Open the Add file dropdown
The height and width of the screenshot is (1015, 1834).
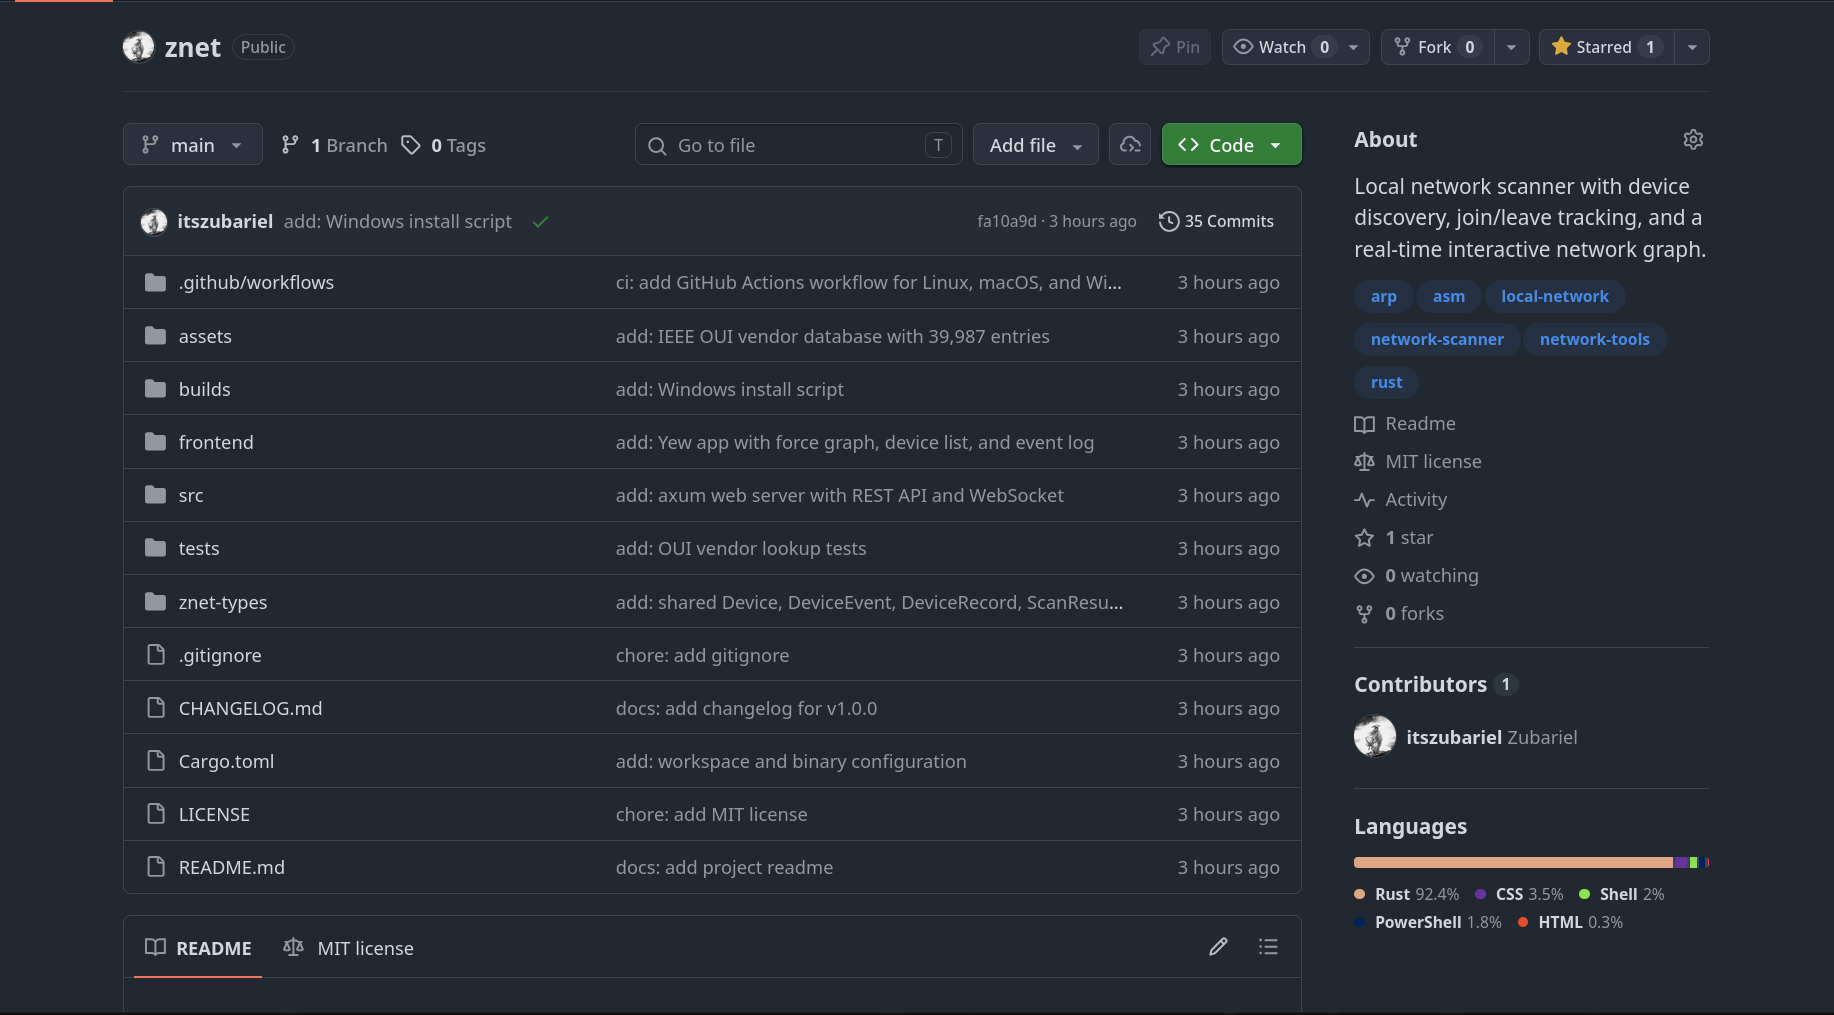tap(1036, 145)
